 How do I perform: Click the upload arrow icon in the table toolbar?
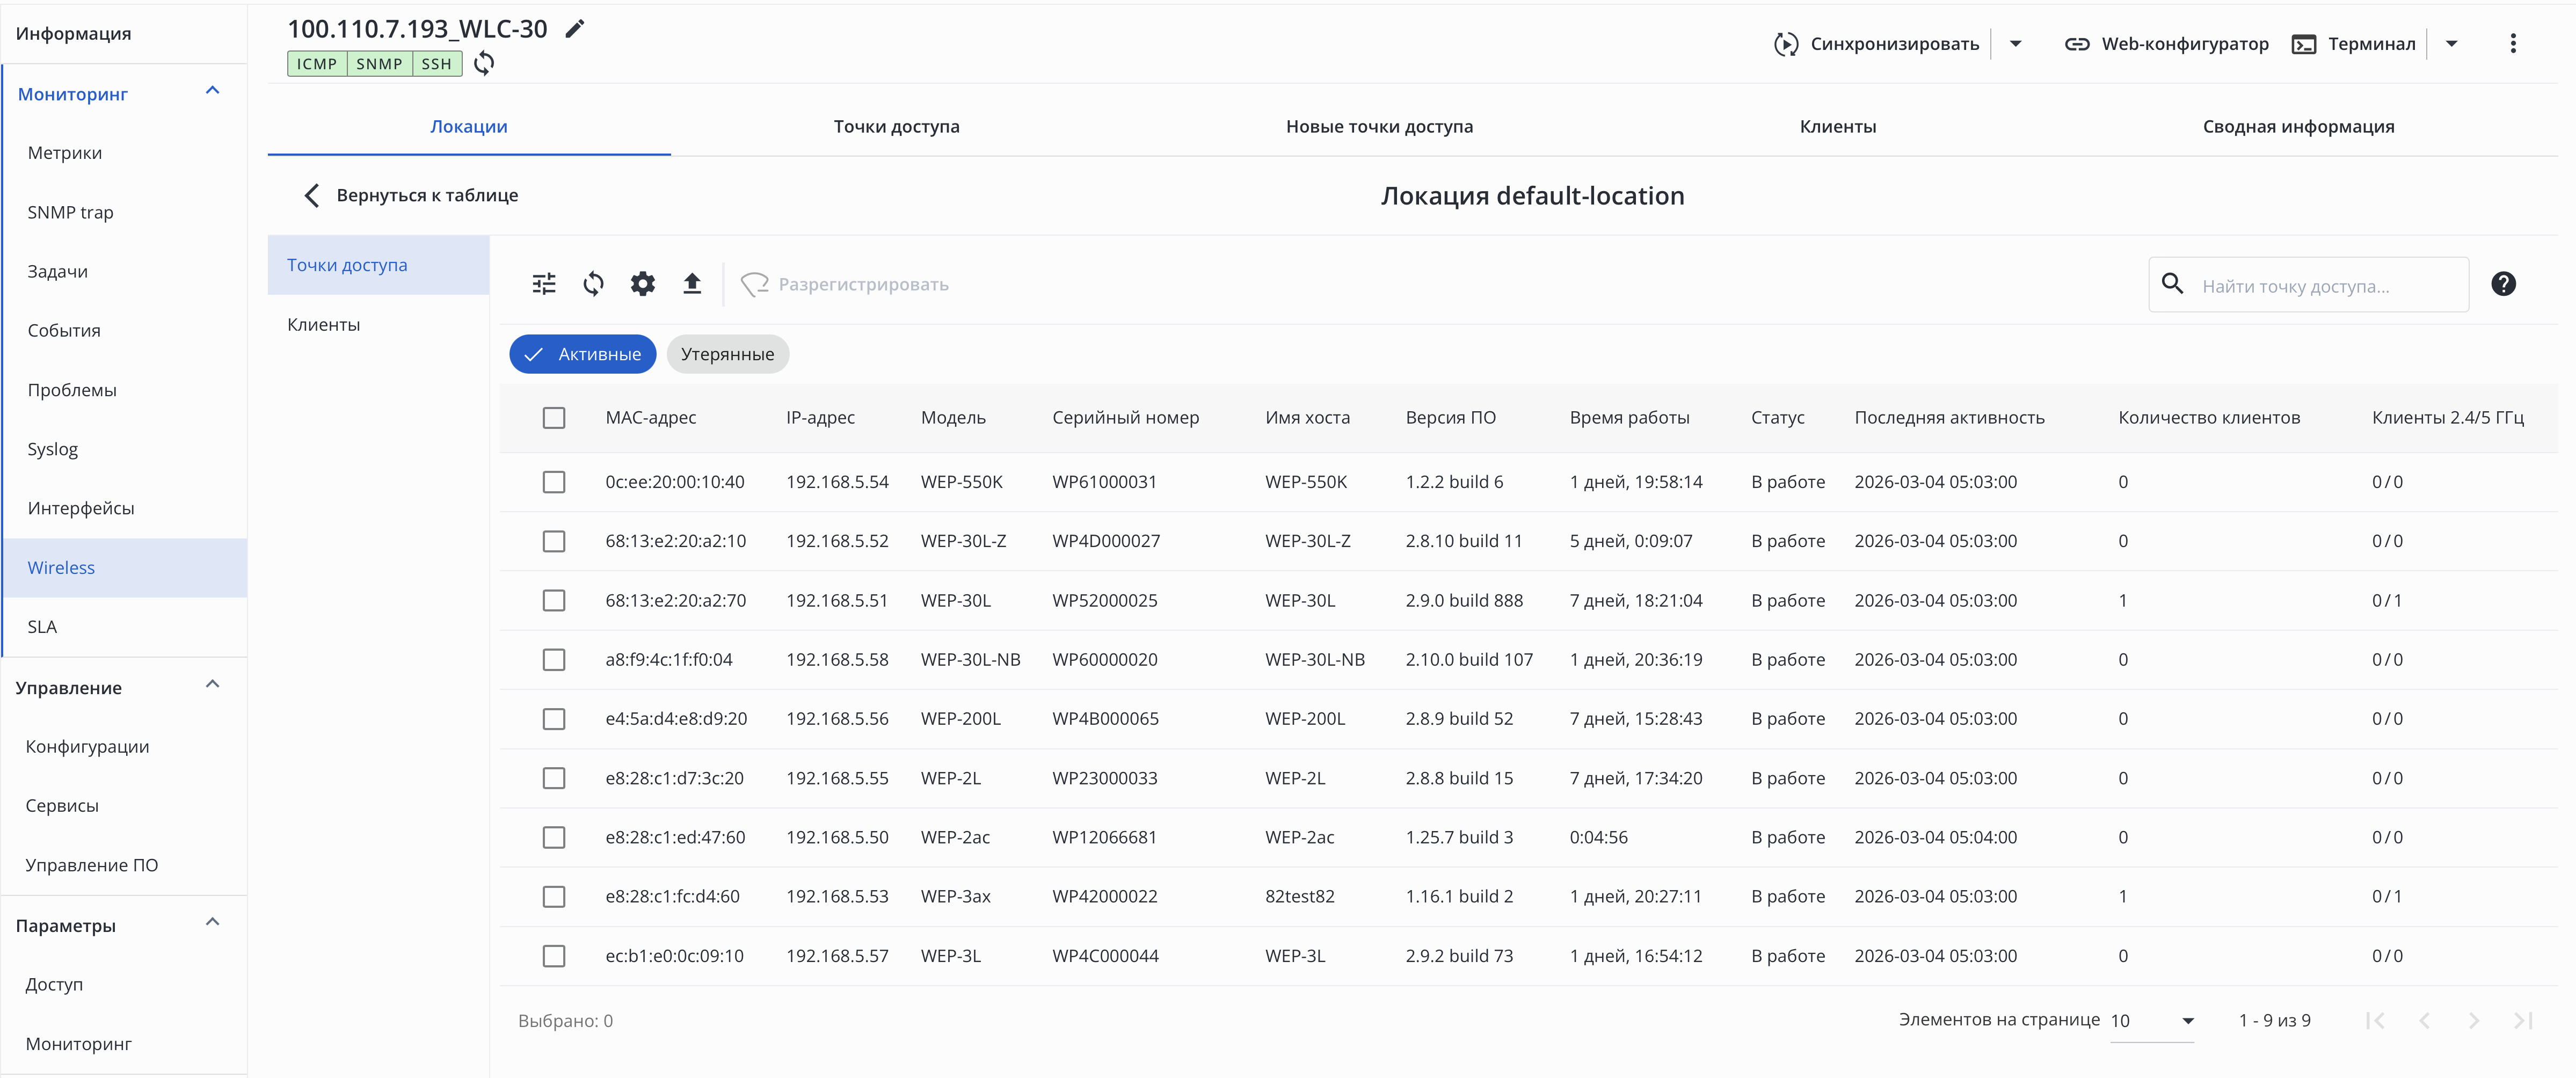pyautogui.click(x=692, y=284)
